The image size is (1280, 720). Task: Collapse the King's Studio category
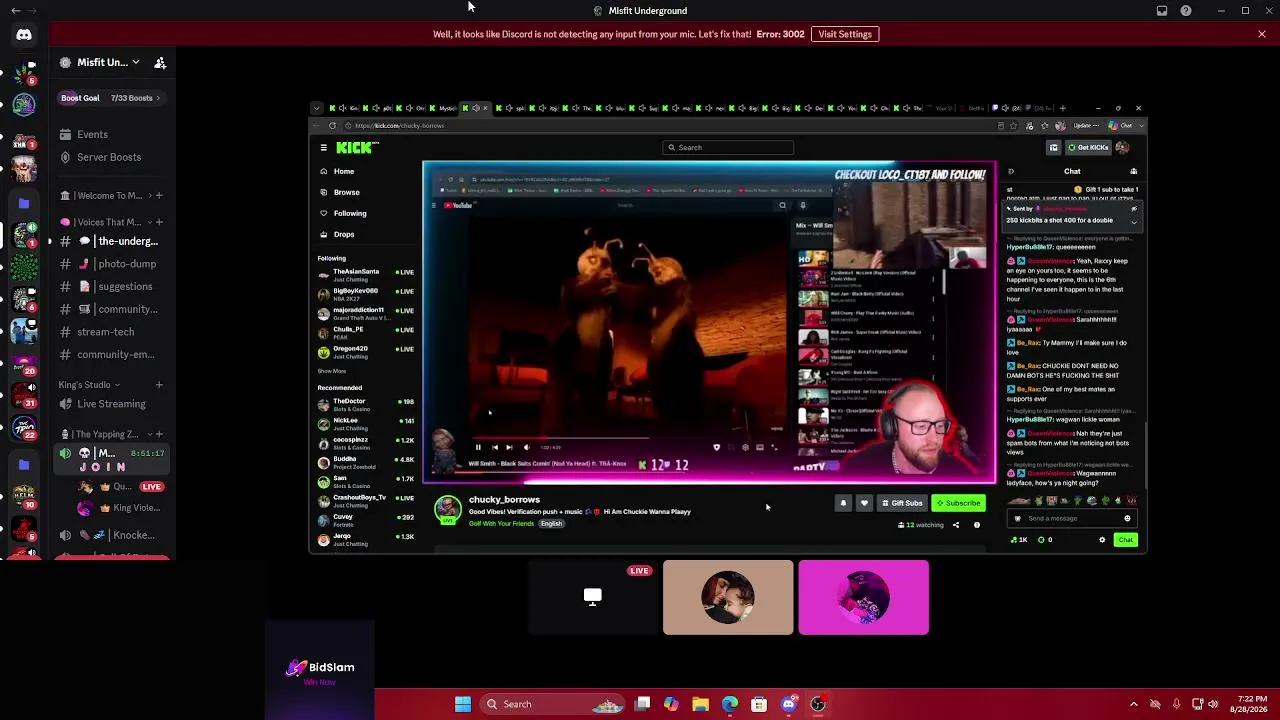pos(89,385)
